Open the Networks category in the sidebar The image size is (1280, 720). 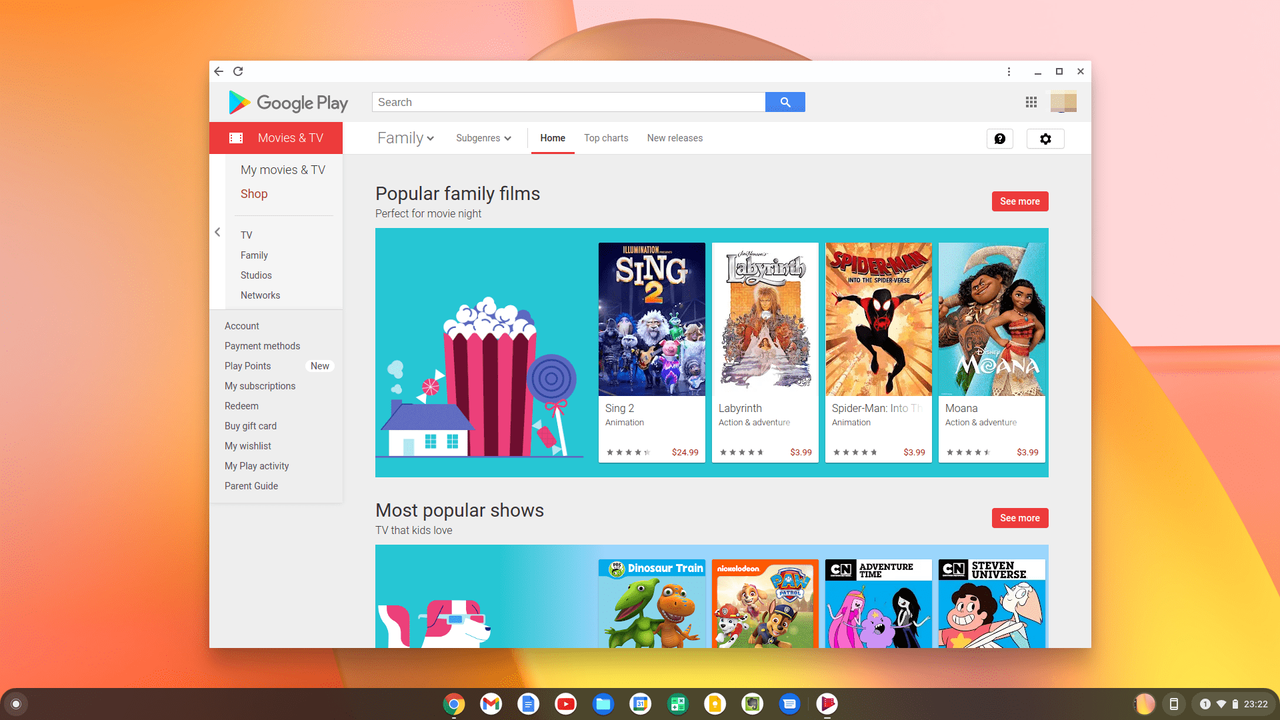point(260,295)
